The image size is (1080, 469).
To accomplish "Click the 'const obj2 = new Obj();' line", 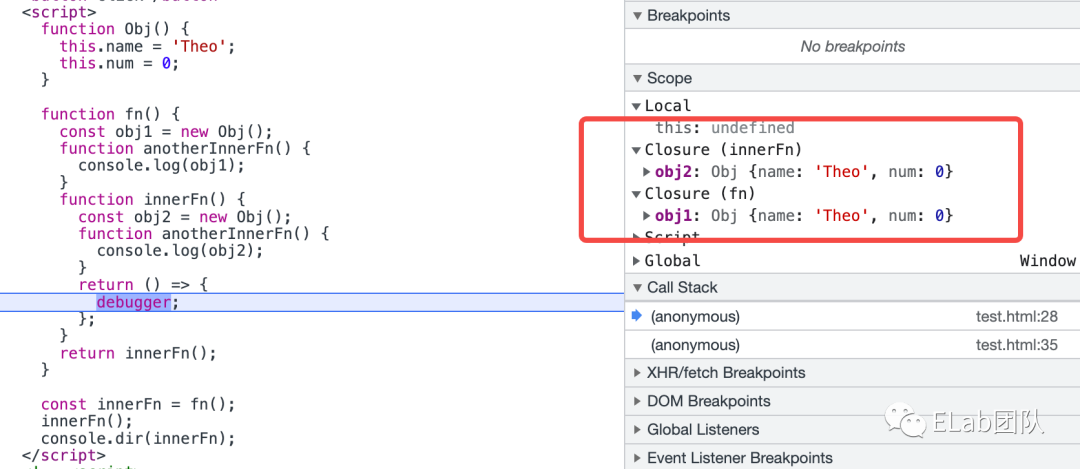I will click(185, 216).
